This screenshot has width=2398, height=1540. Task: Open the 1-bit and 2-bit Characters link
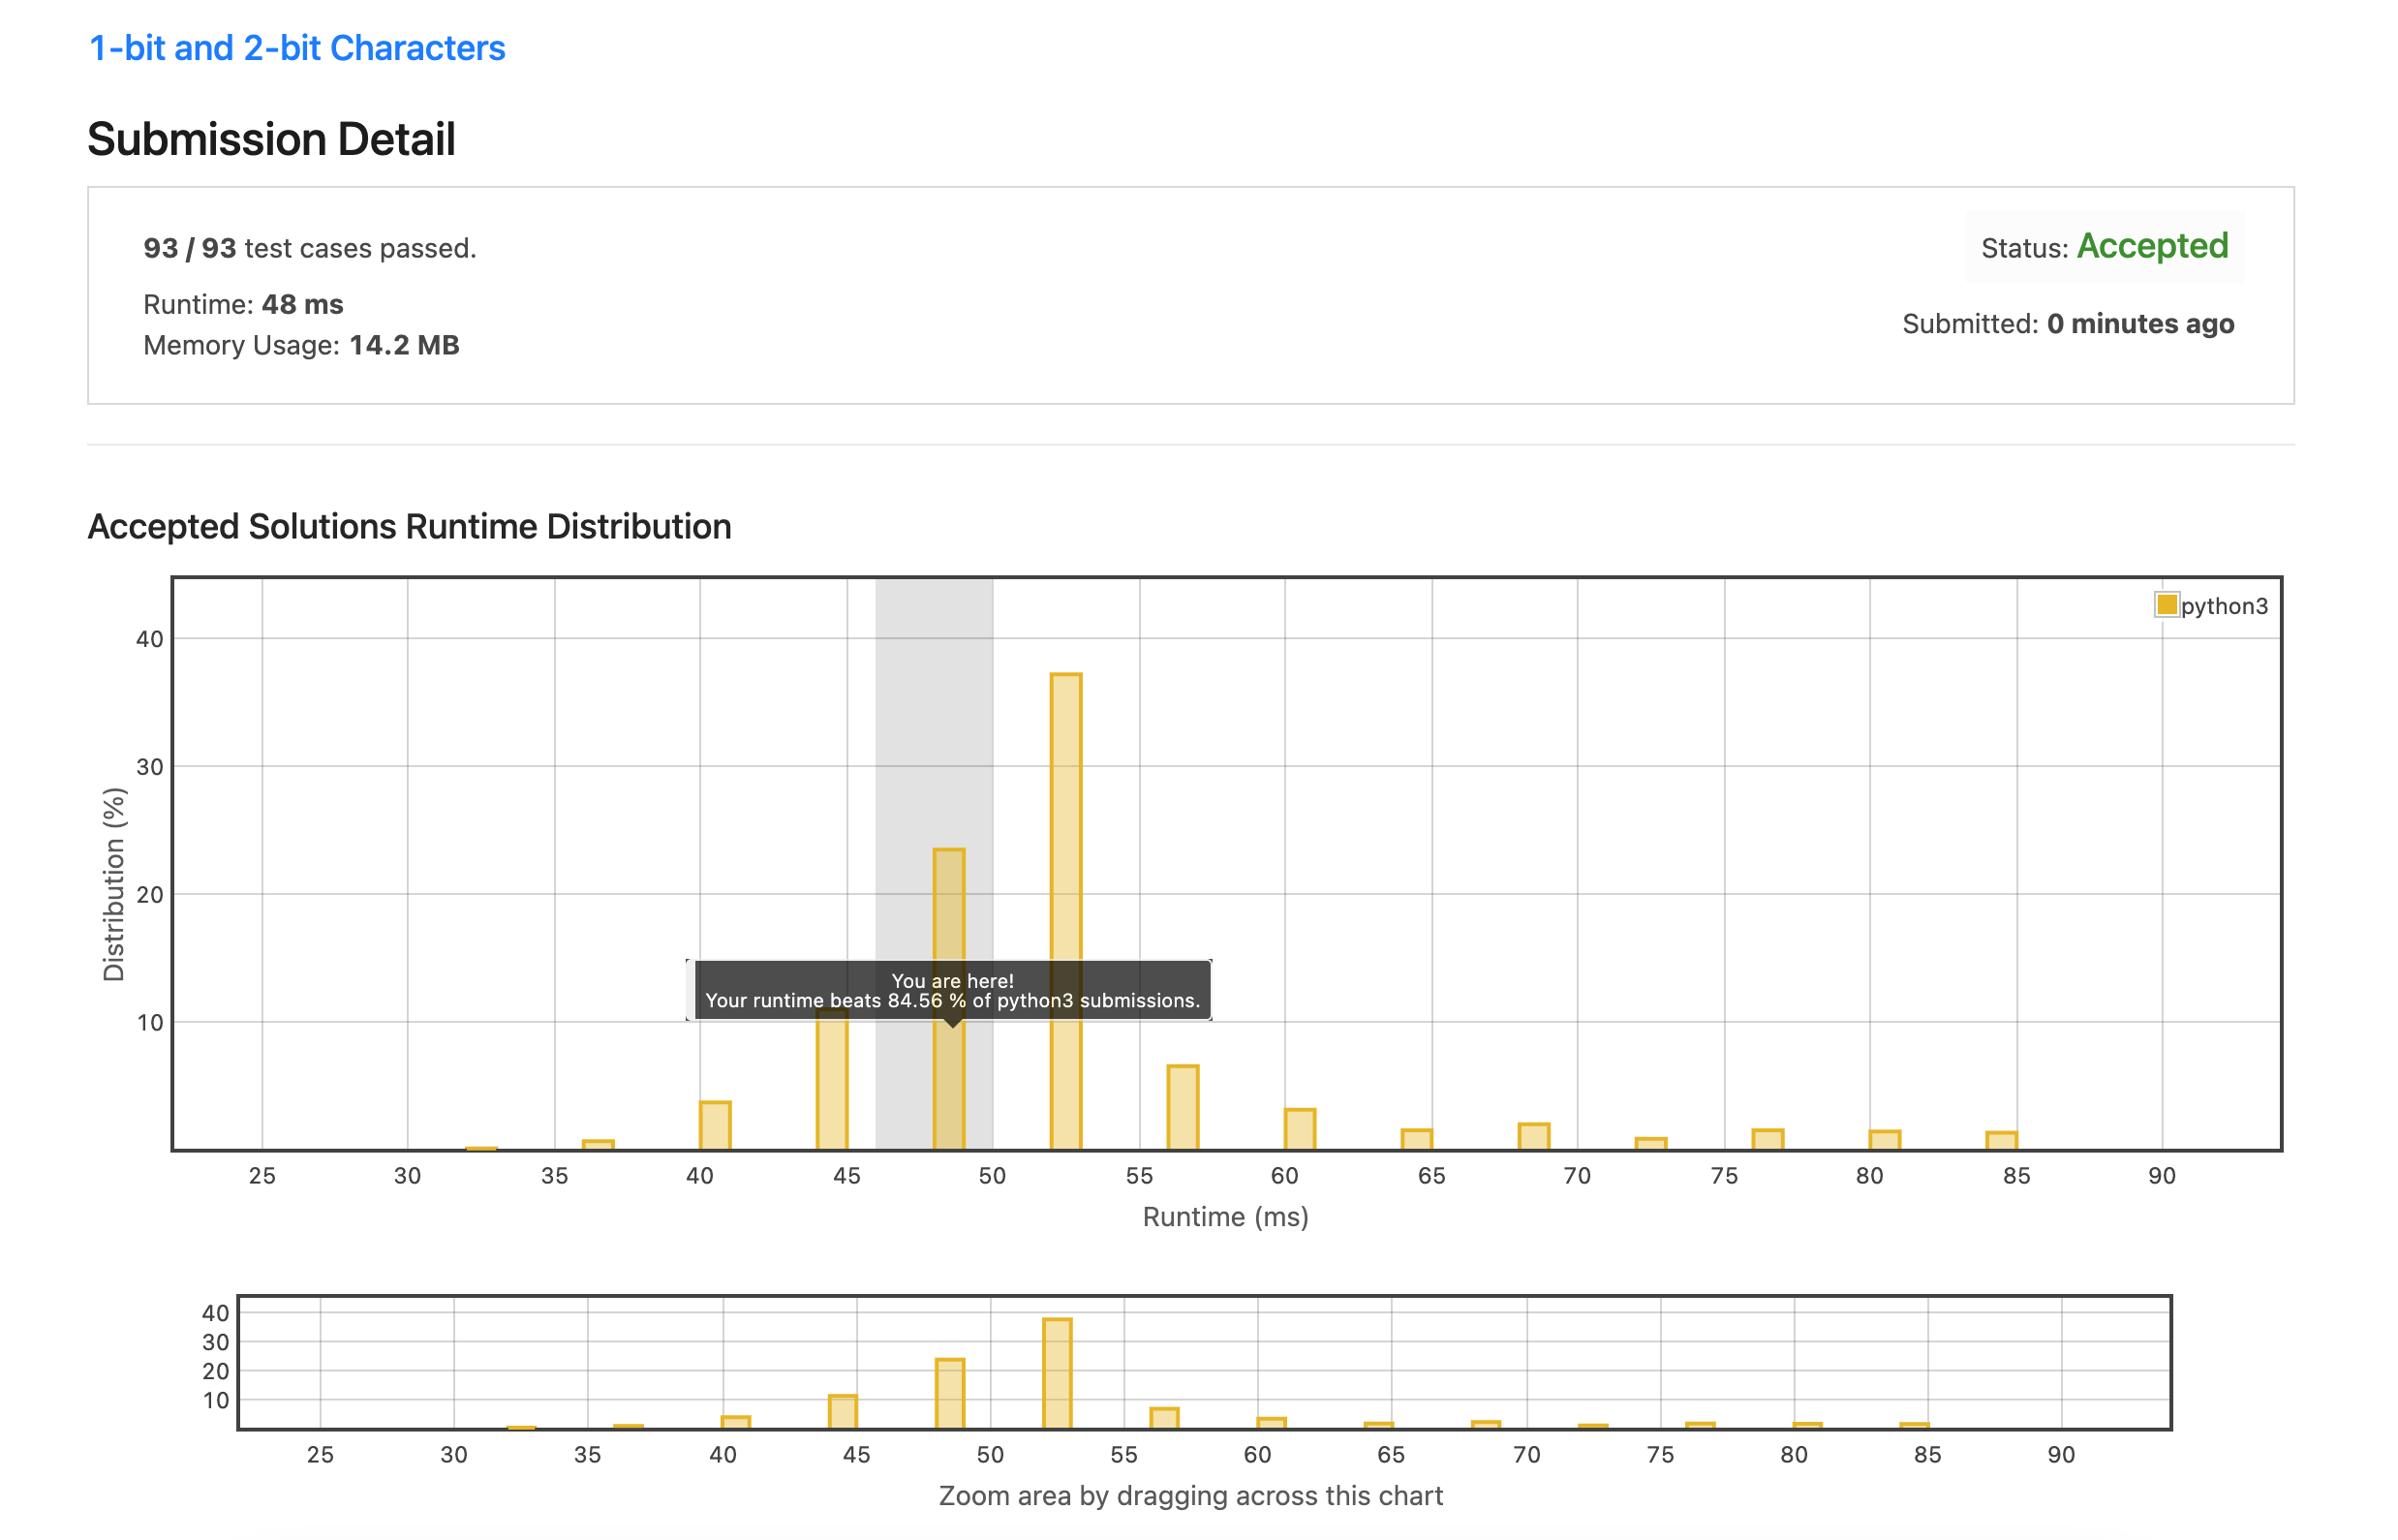coord(297,48)
